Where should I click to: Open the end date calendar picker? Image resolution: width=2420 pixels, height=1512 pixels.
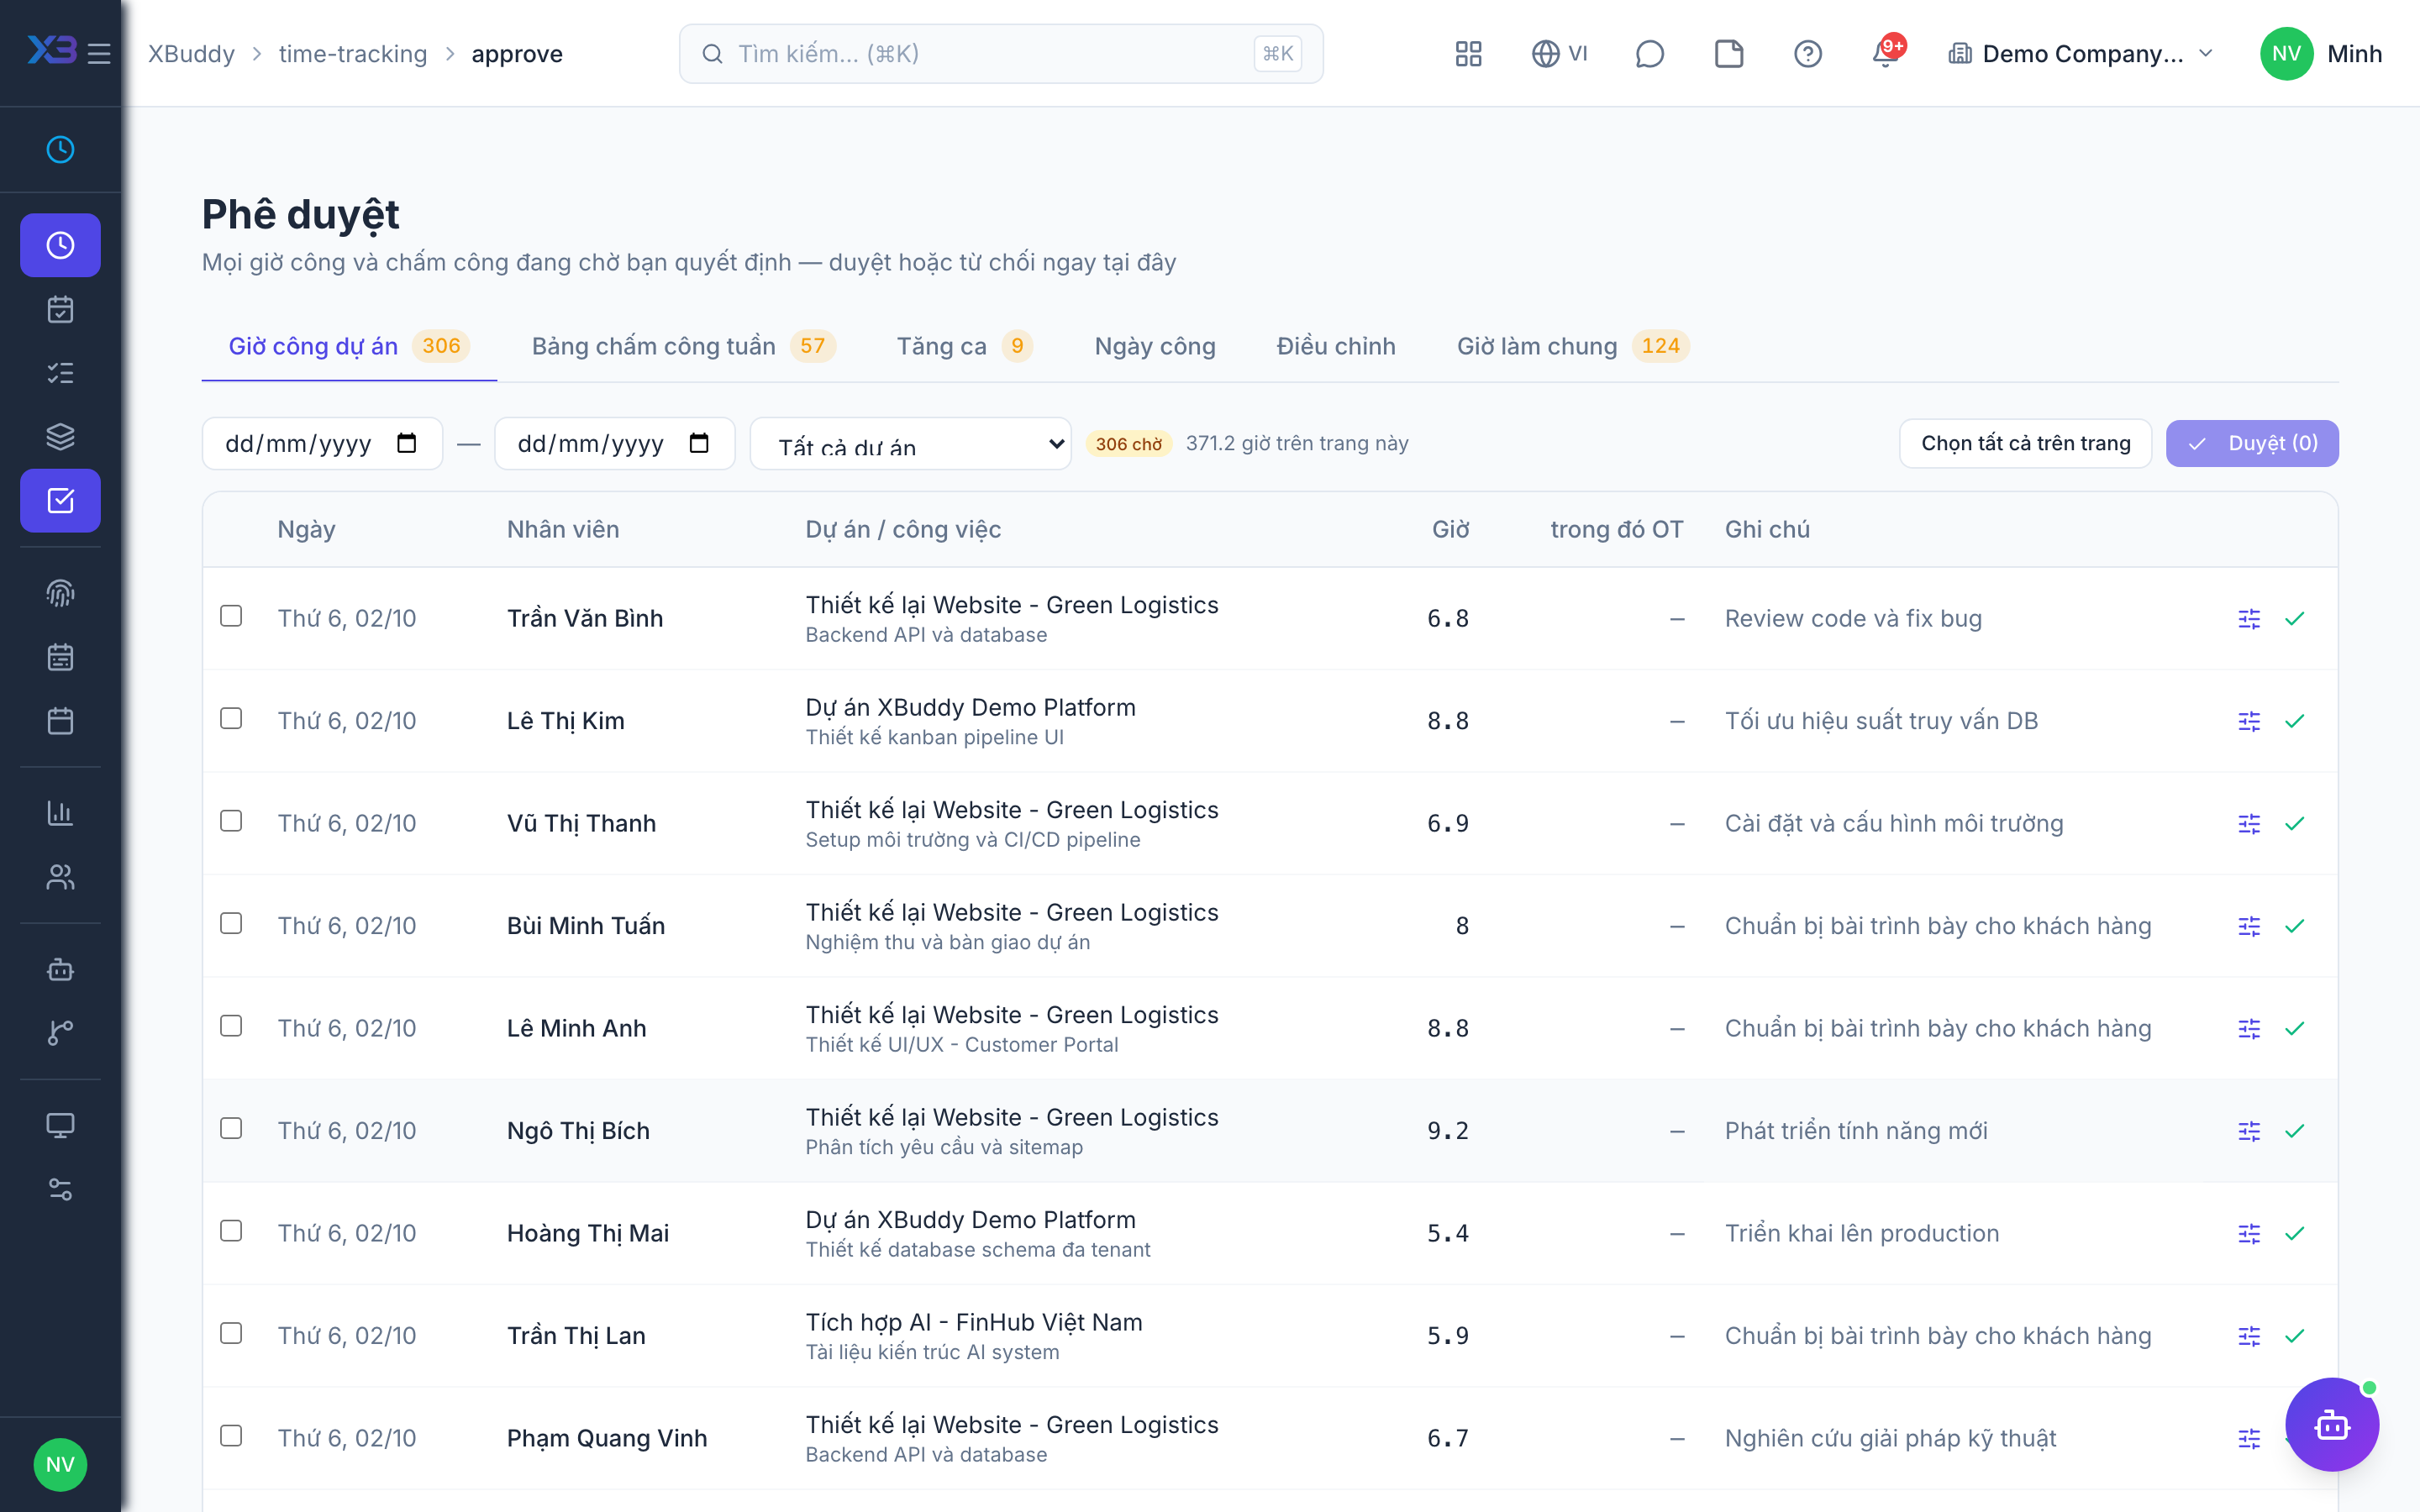(x=699, y=443)
